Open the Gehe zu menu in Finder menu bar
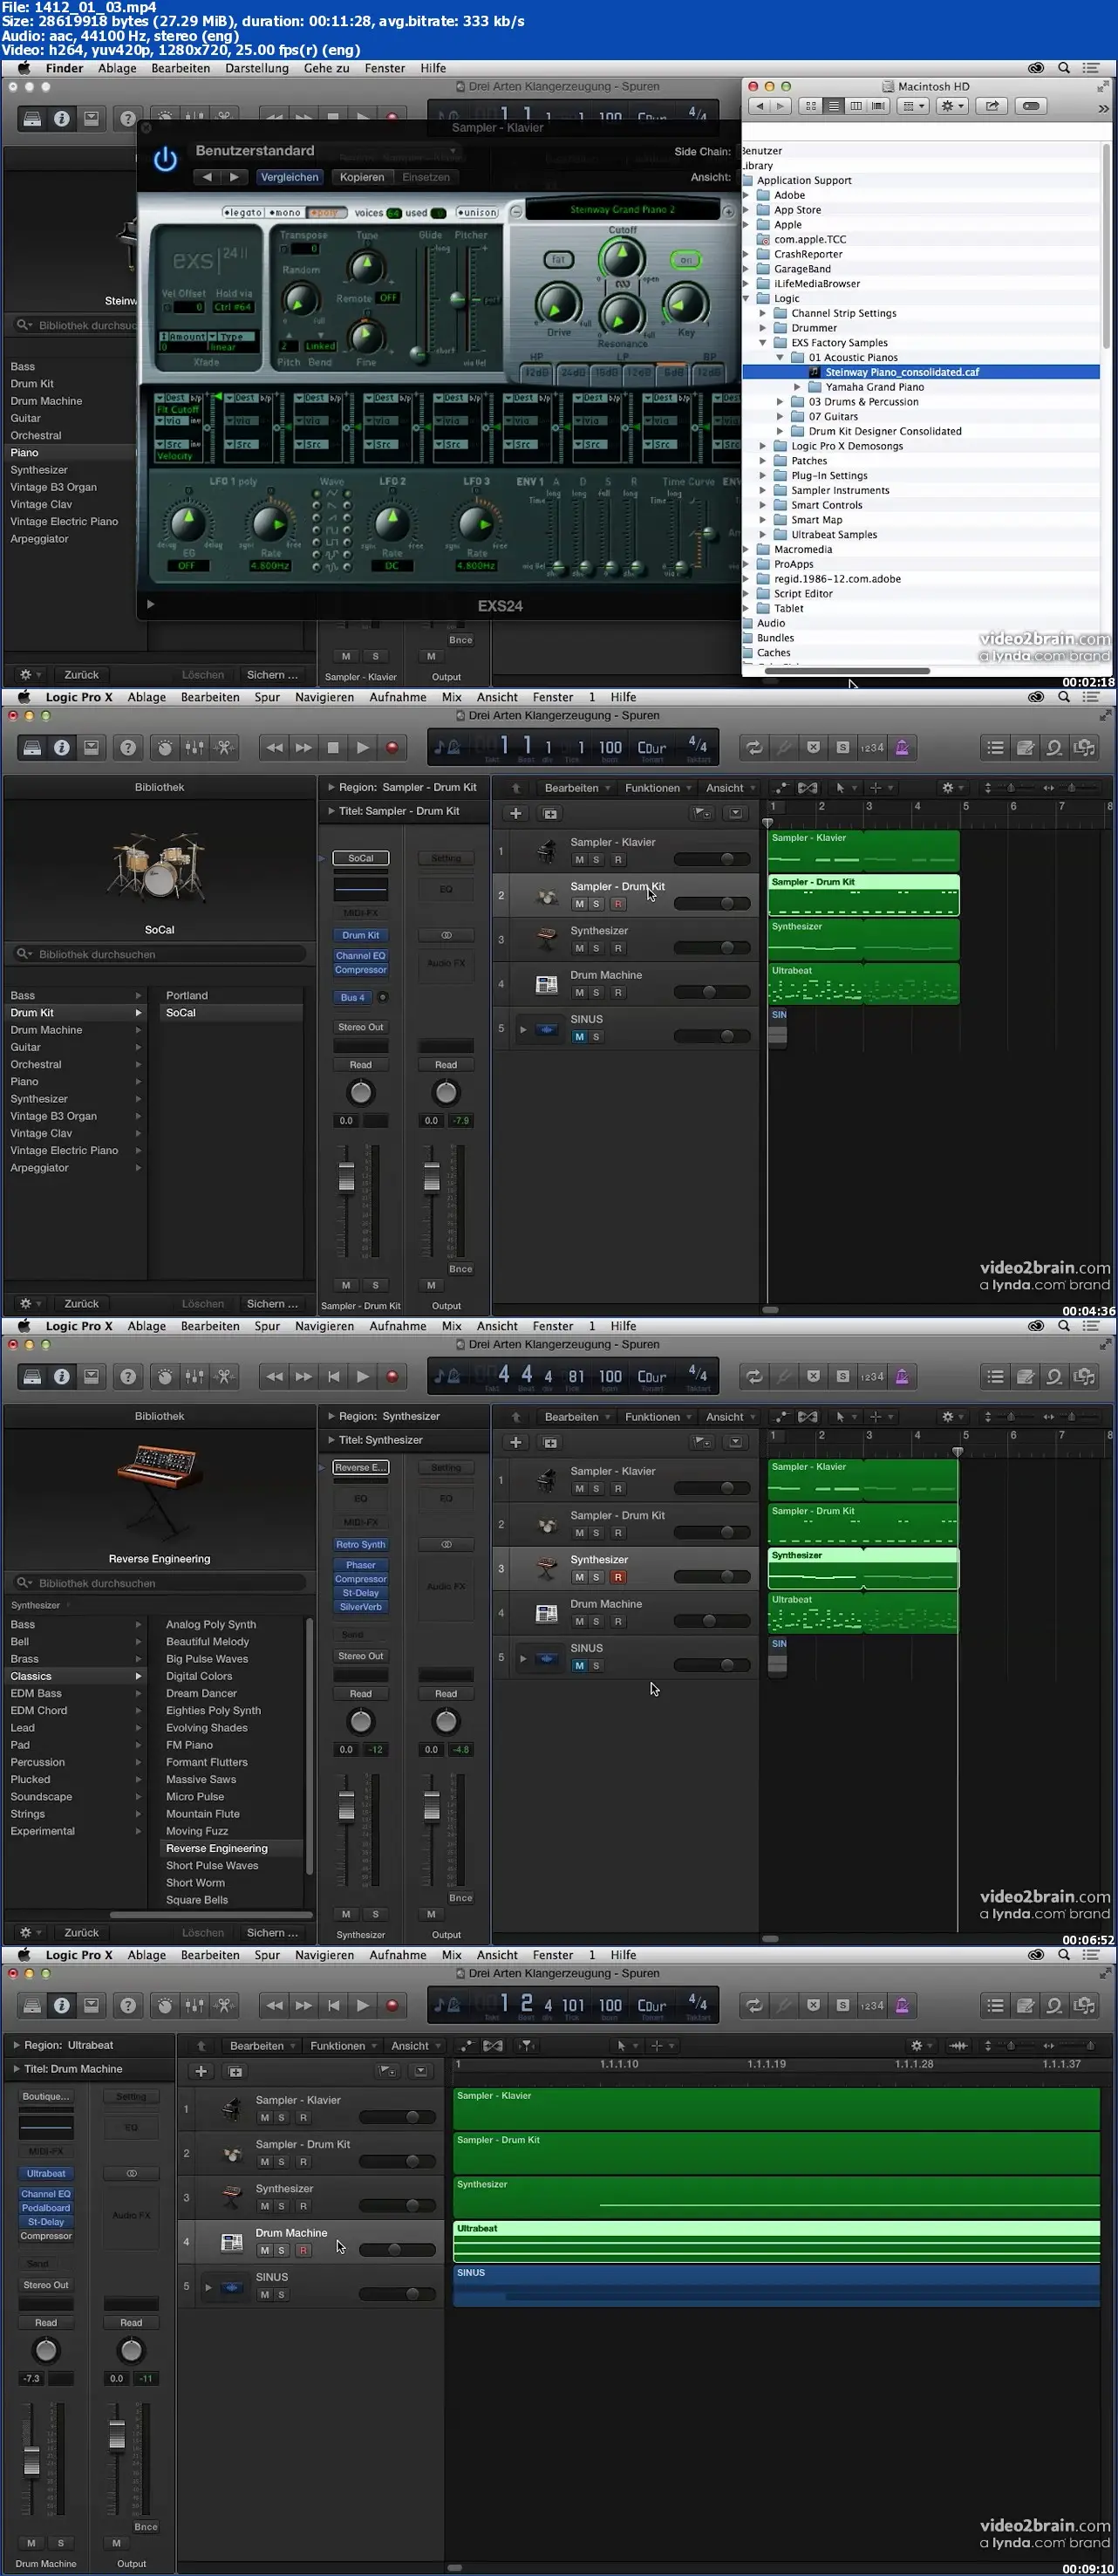Image resolution: width=1118 pixels, height=2576 pixels. [x=327, y=68]
